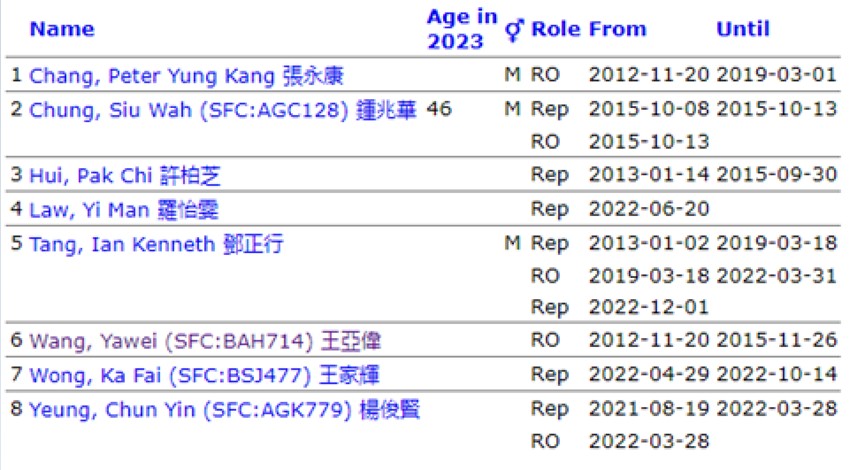The height and width of the screenshot is (470, 865).
Task: Click the 2013-01-14 From date
Action: click(649, 176)
